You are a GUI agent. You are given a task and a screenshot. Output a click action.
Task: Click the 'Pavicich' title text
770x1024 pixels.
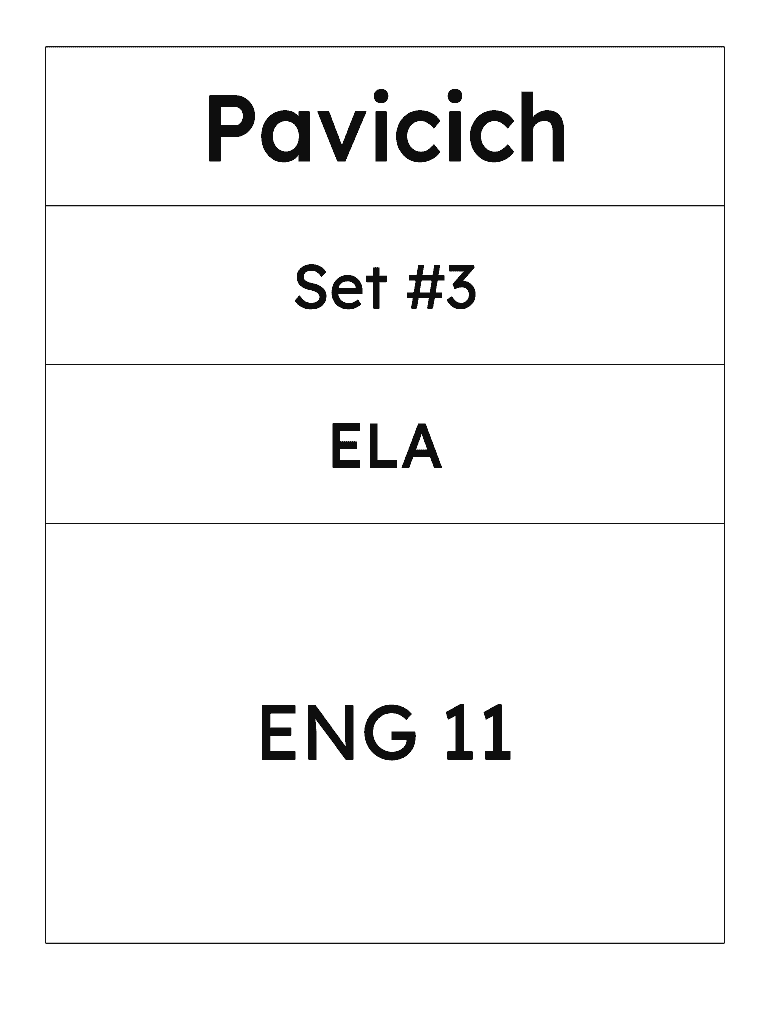point(385,128)
